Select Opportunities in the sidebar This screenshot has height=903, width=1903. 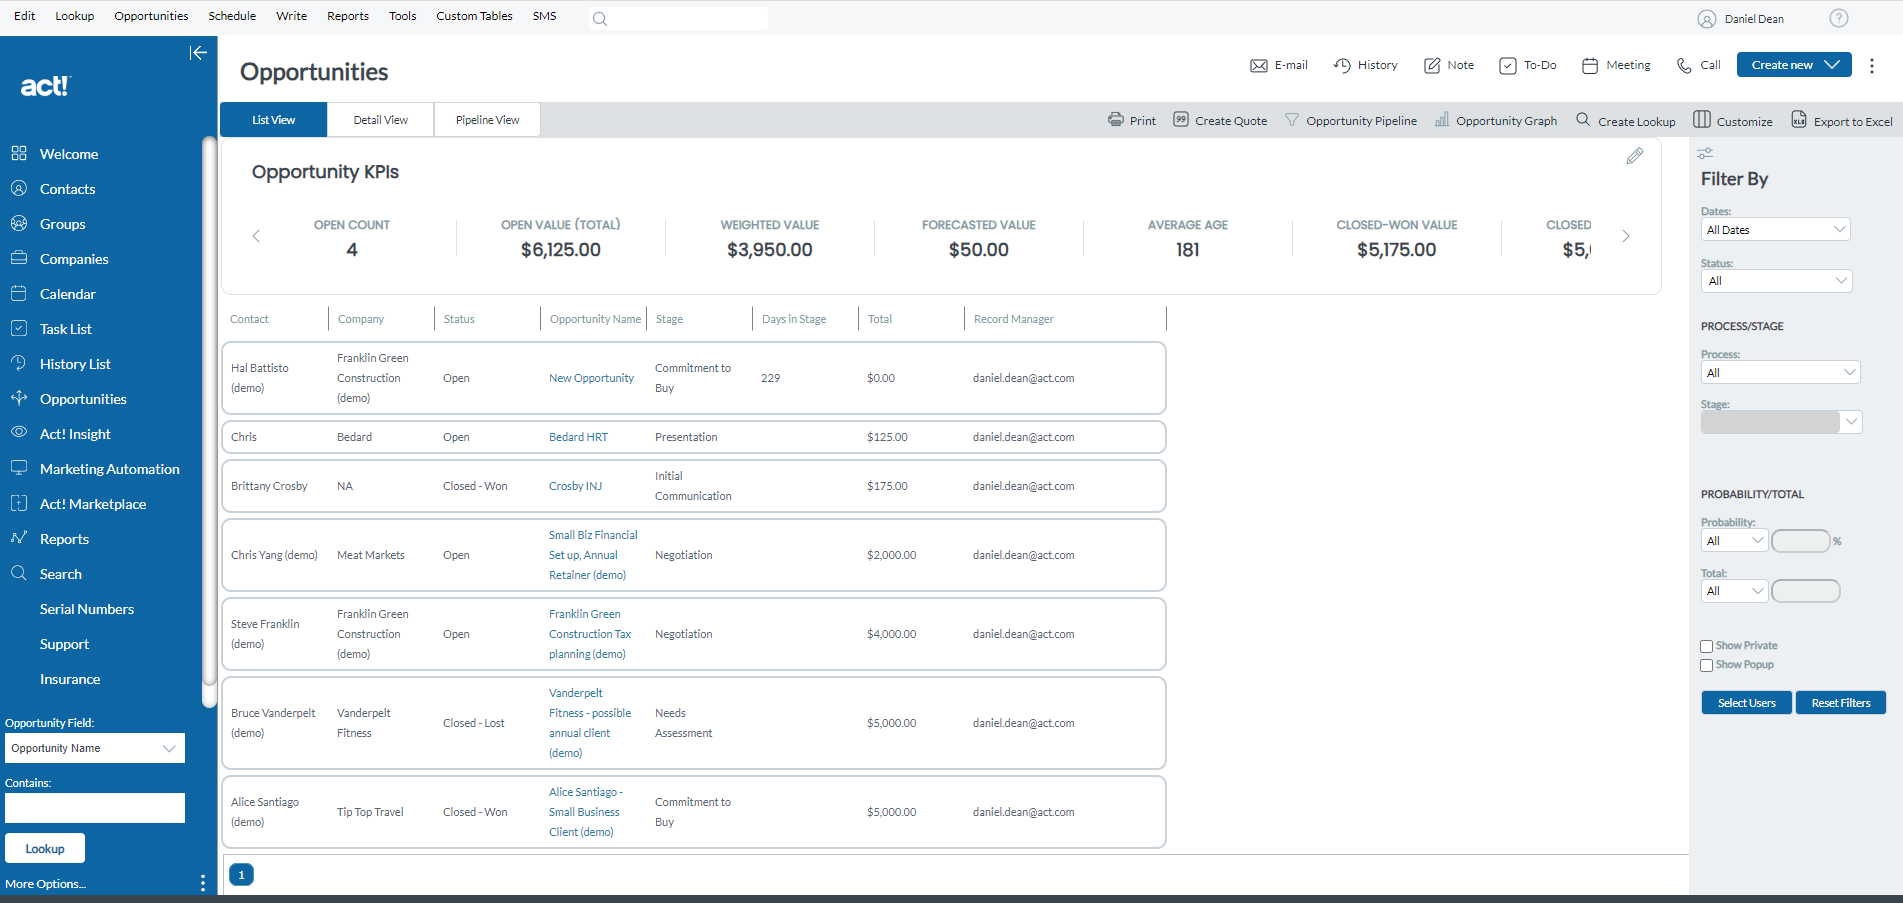83,399
